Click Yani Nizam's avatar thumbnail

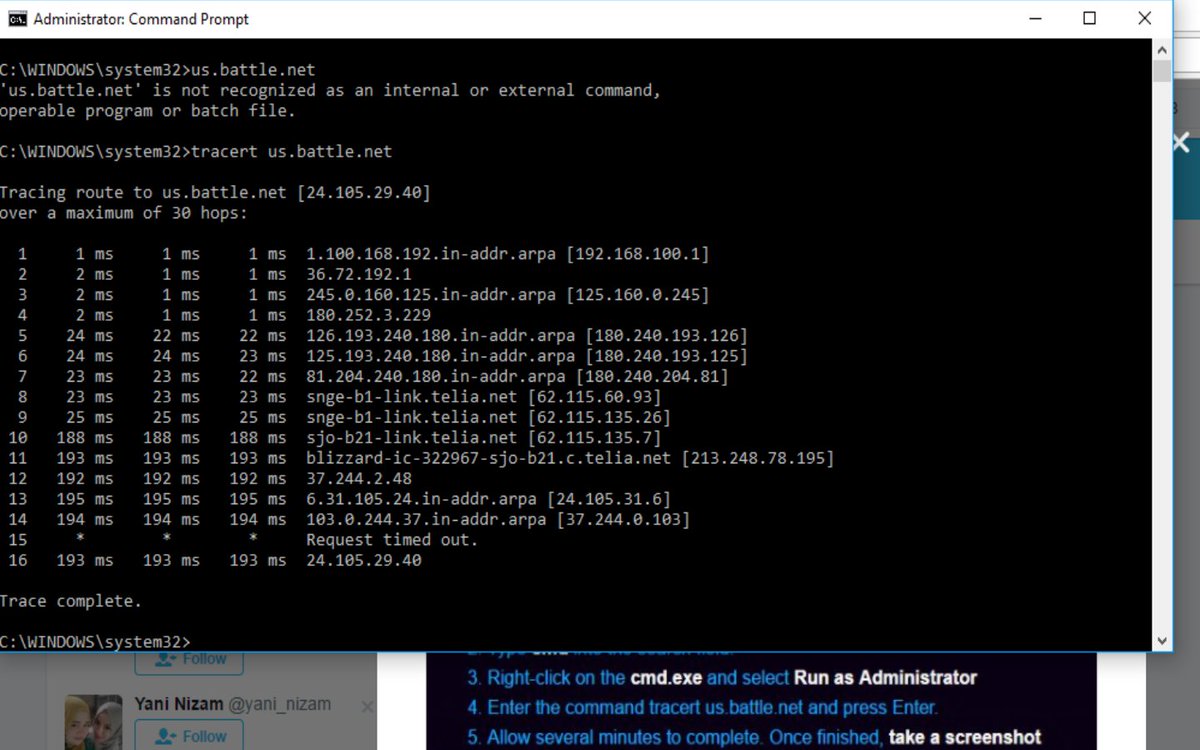click(x=94, y=722)
